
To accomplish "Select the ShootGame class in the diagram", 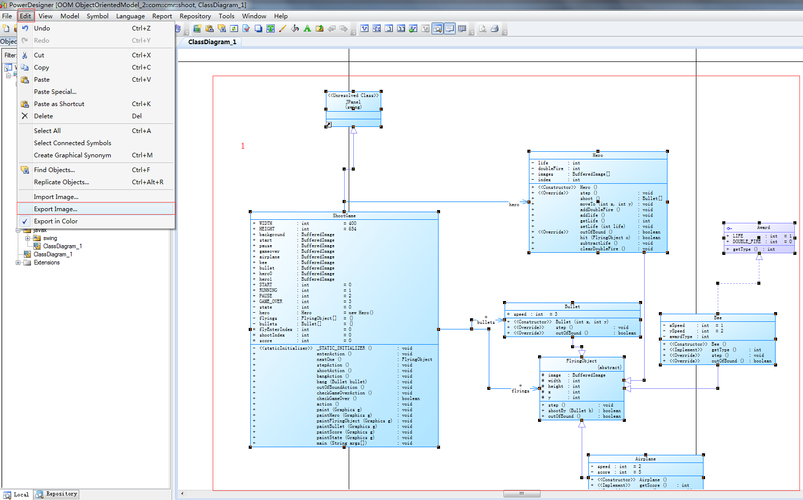I will pyautogui.click(x=344, y=329).
